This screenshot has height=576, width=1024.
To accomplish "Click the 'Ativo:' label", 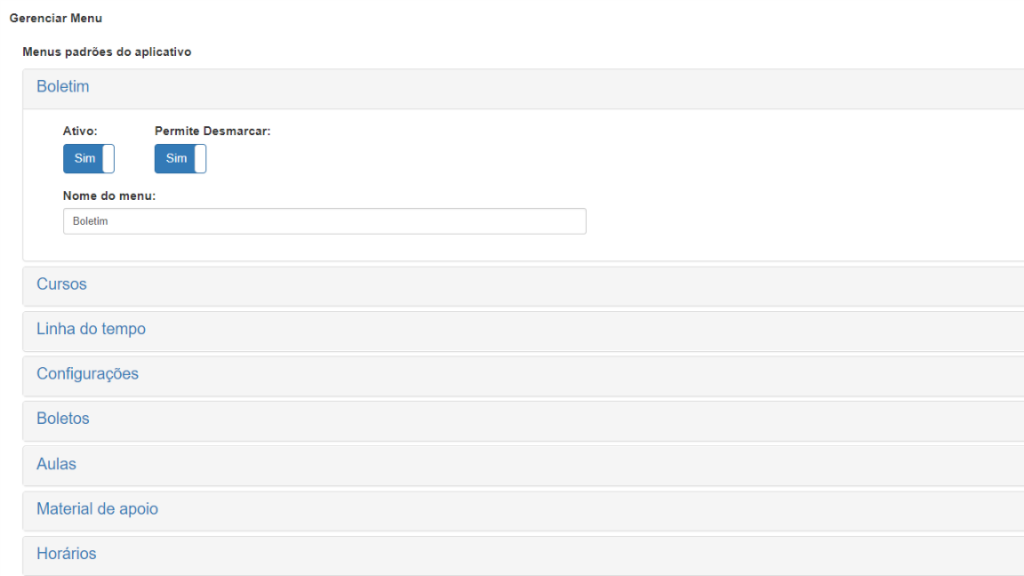I will pos(80,131).
